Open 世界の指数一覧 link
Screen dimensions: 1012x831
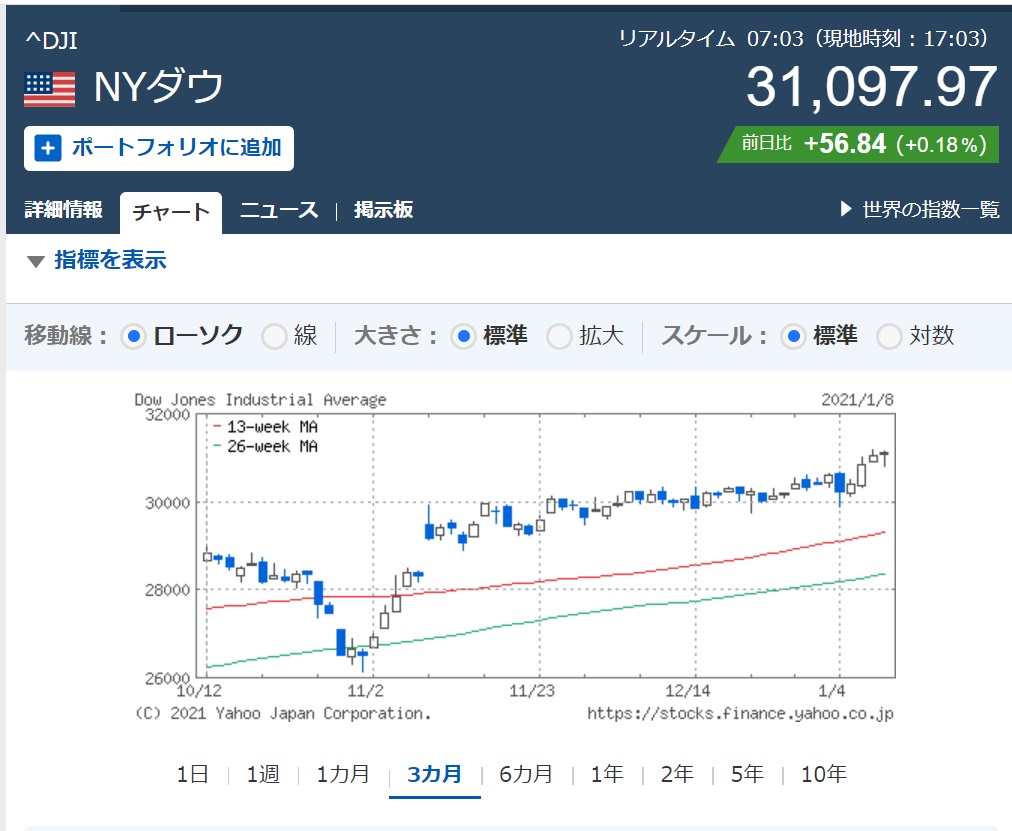pyautogui.click(x=931, y=209)
